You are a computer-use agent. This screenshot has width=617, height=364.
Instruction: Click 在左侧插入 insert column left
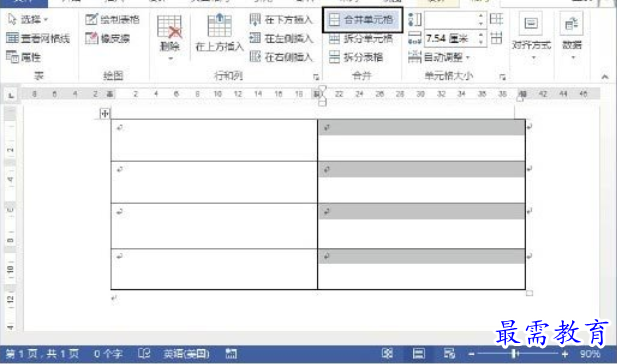pyautogui.click(x=281, y=38)
